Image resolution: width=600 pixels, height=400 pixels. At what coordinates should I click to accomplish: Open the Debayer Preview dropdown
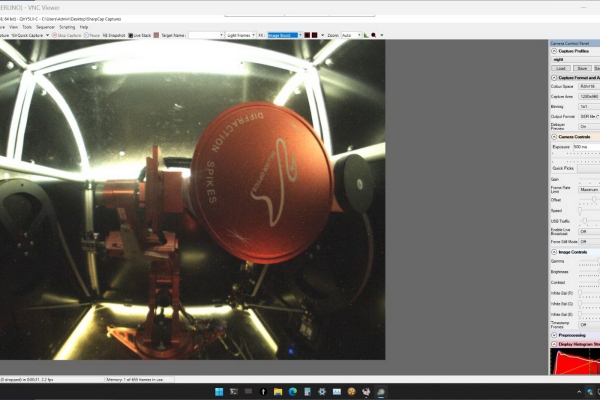589,126
